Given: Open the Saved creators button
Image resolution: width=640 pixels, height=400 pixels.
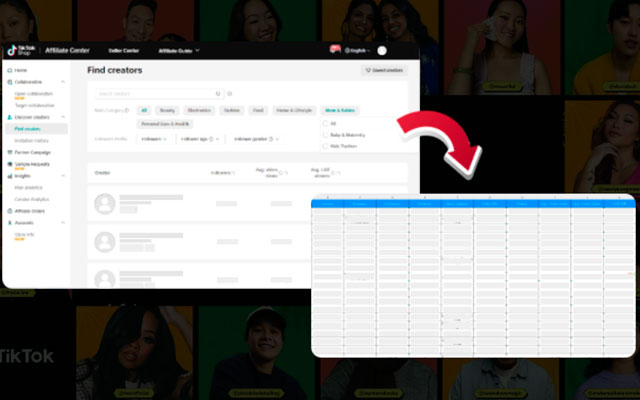Looking at the screenshot, I should [384, 70].
